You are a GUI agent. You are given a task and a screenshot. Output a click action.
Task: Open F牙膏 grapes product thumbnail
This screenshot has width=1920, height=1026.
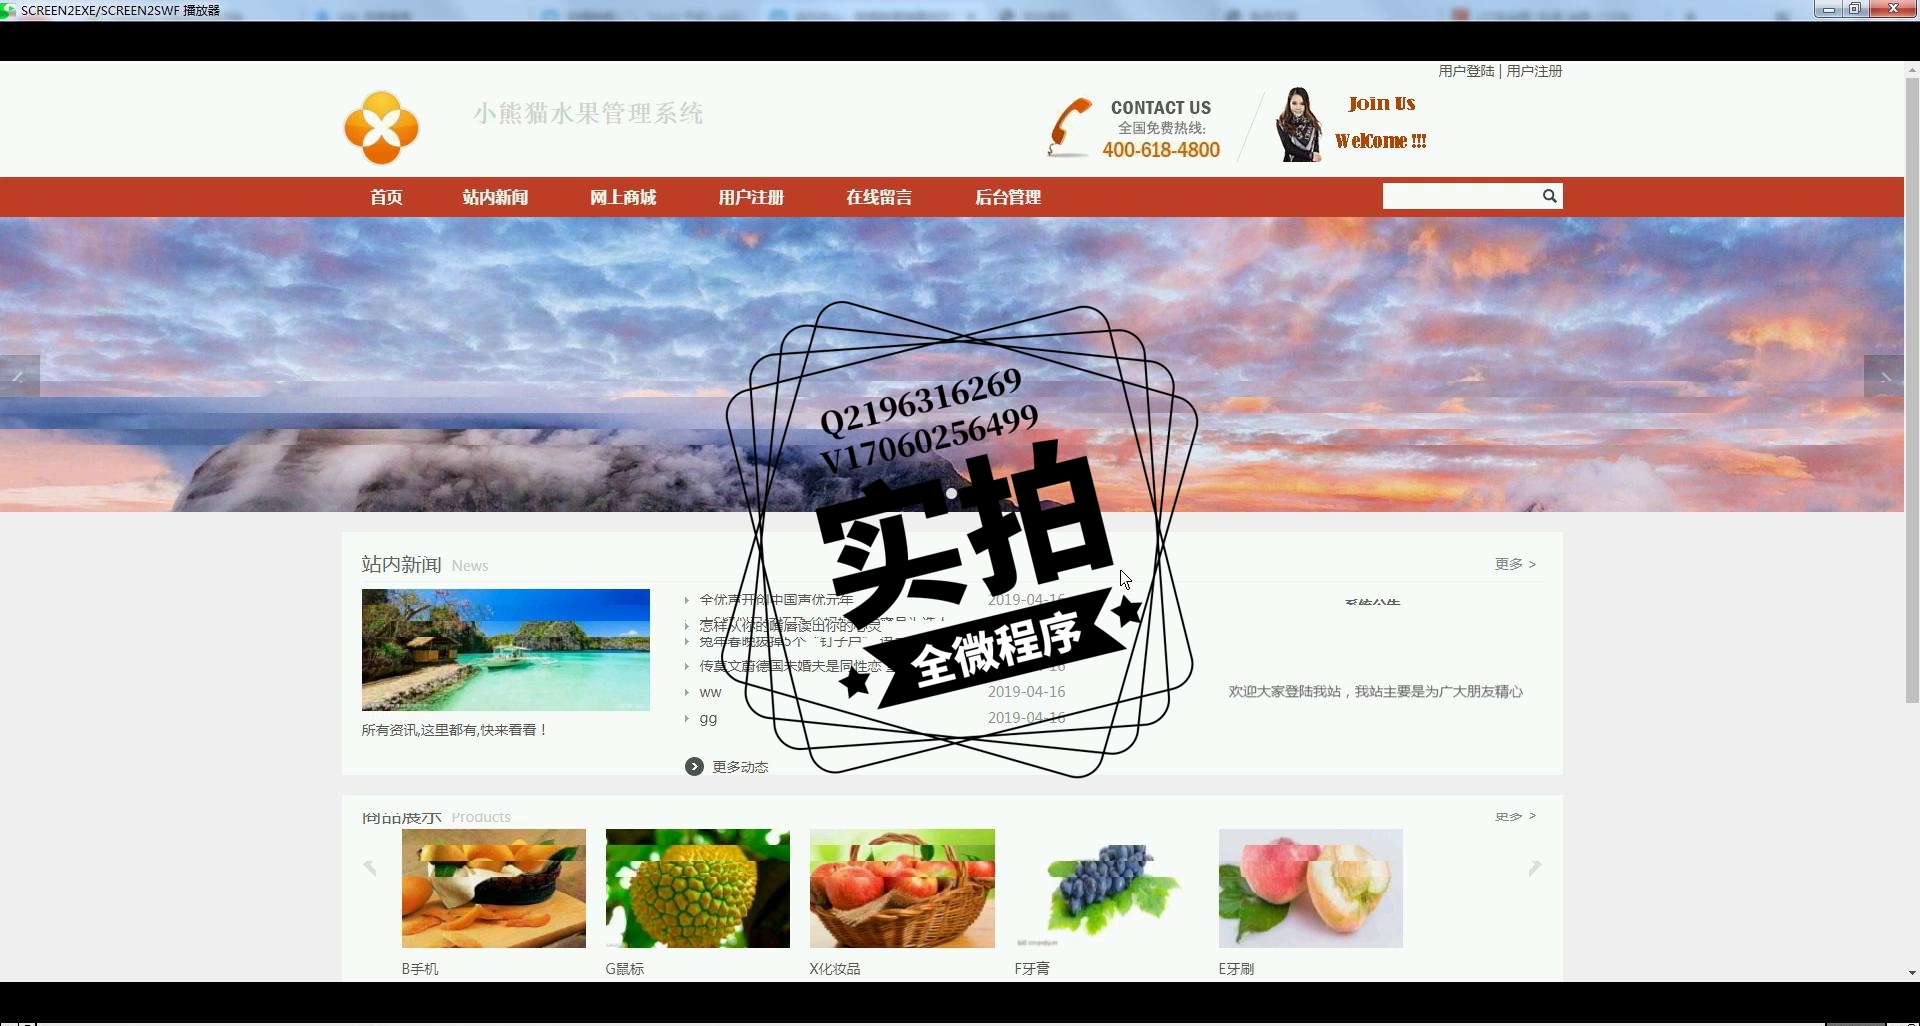1106,888
